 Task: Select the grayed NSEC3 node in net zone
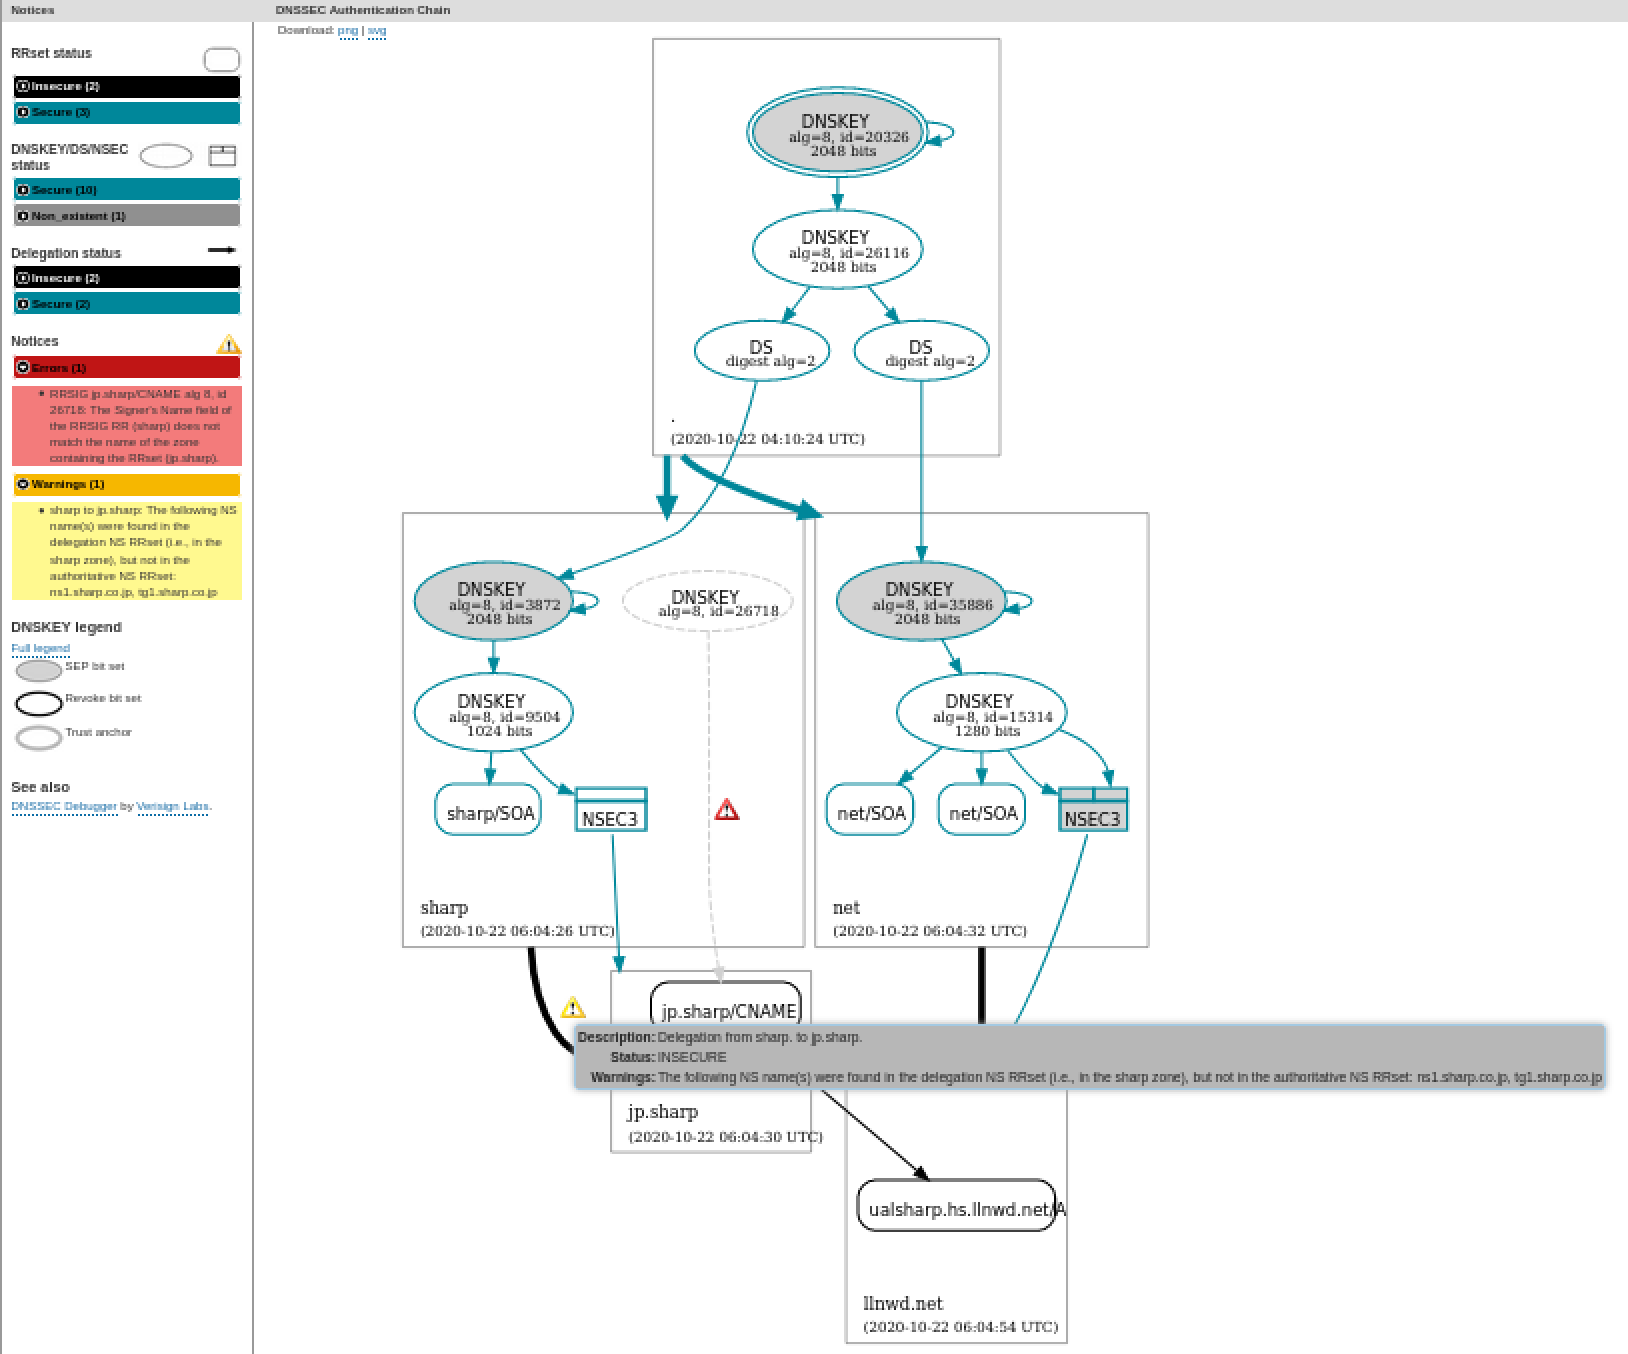click(1093, 810)
